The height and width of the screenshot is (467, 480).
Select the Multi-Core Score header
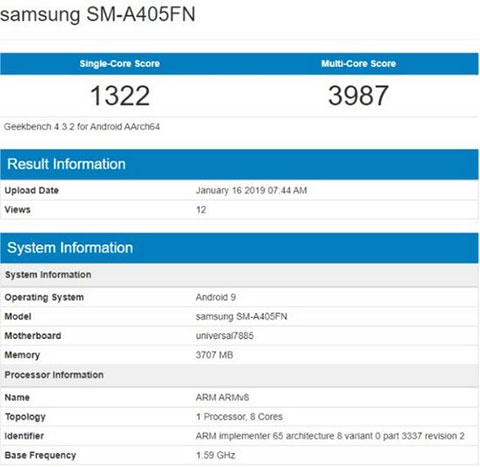click(x=359, y=64)
